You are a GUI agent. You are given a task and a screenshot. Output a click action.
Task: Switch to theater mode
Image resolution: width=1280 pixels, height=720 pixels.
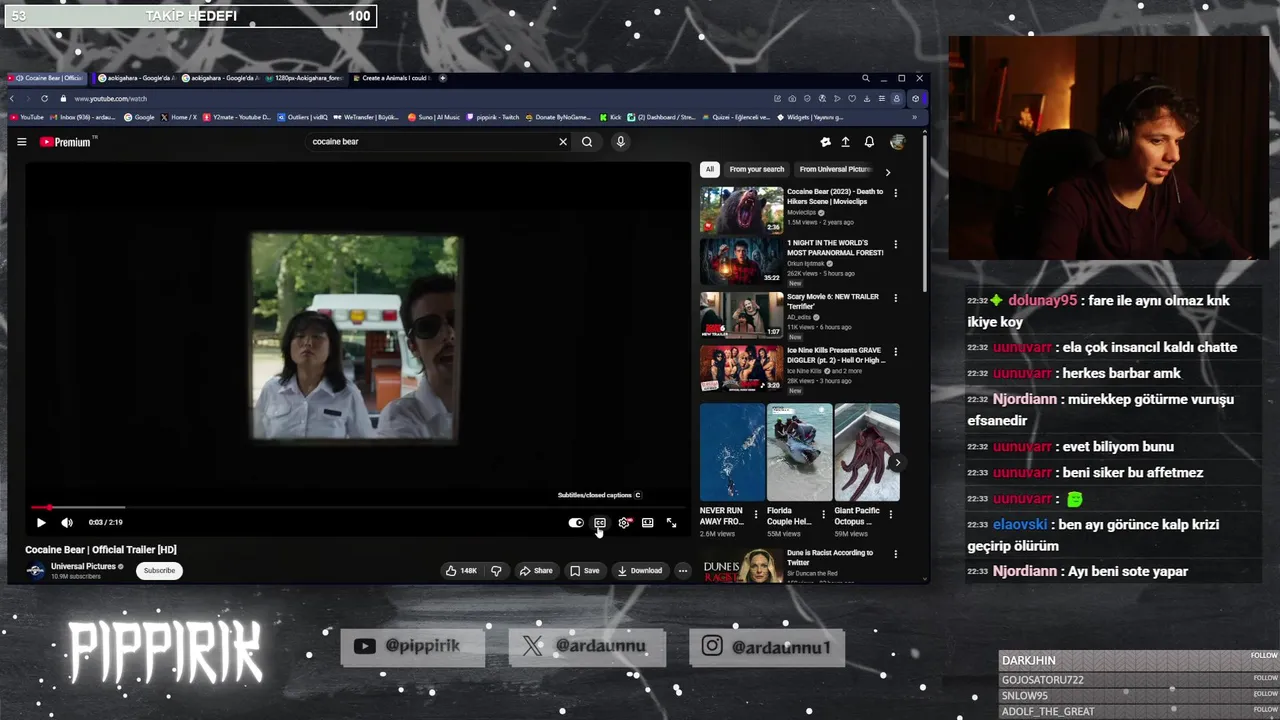click(x=648, y=522)
